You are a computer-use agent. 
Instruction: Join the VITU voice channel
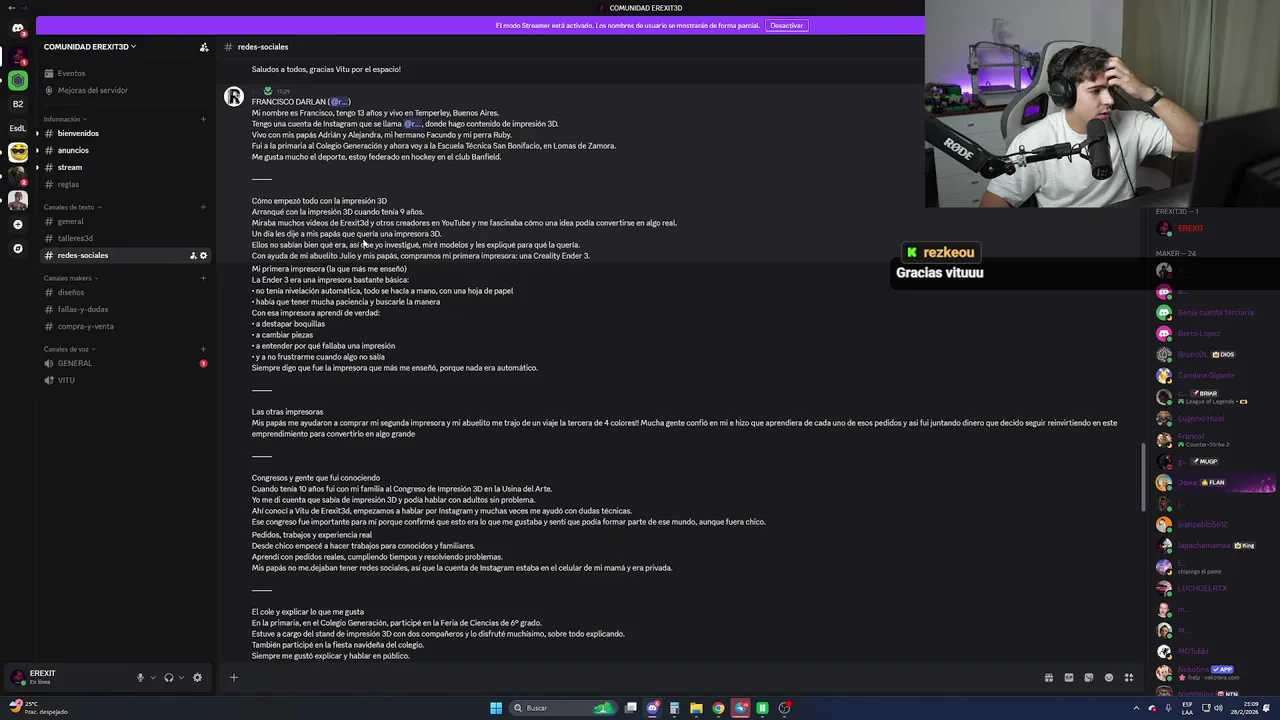pyautogui.click(x=125, y=380)
